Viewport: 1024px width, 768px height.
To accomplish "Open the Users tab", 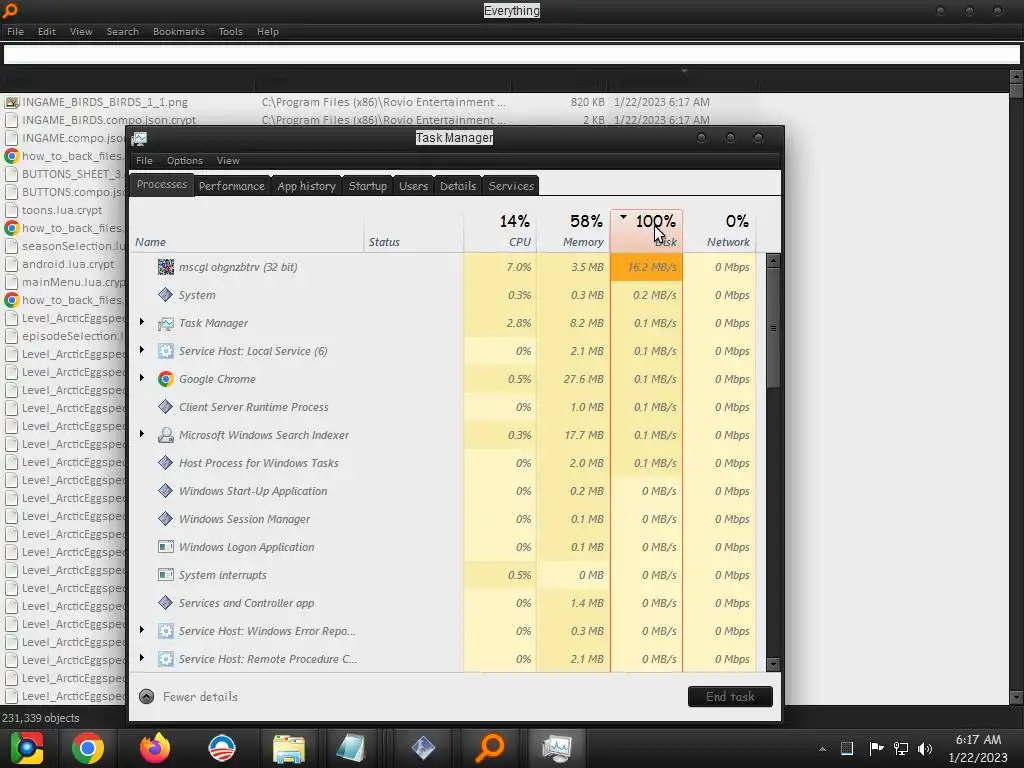I will coord(413,186).
